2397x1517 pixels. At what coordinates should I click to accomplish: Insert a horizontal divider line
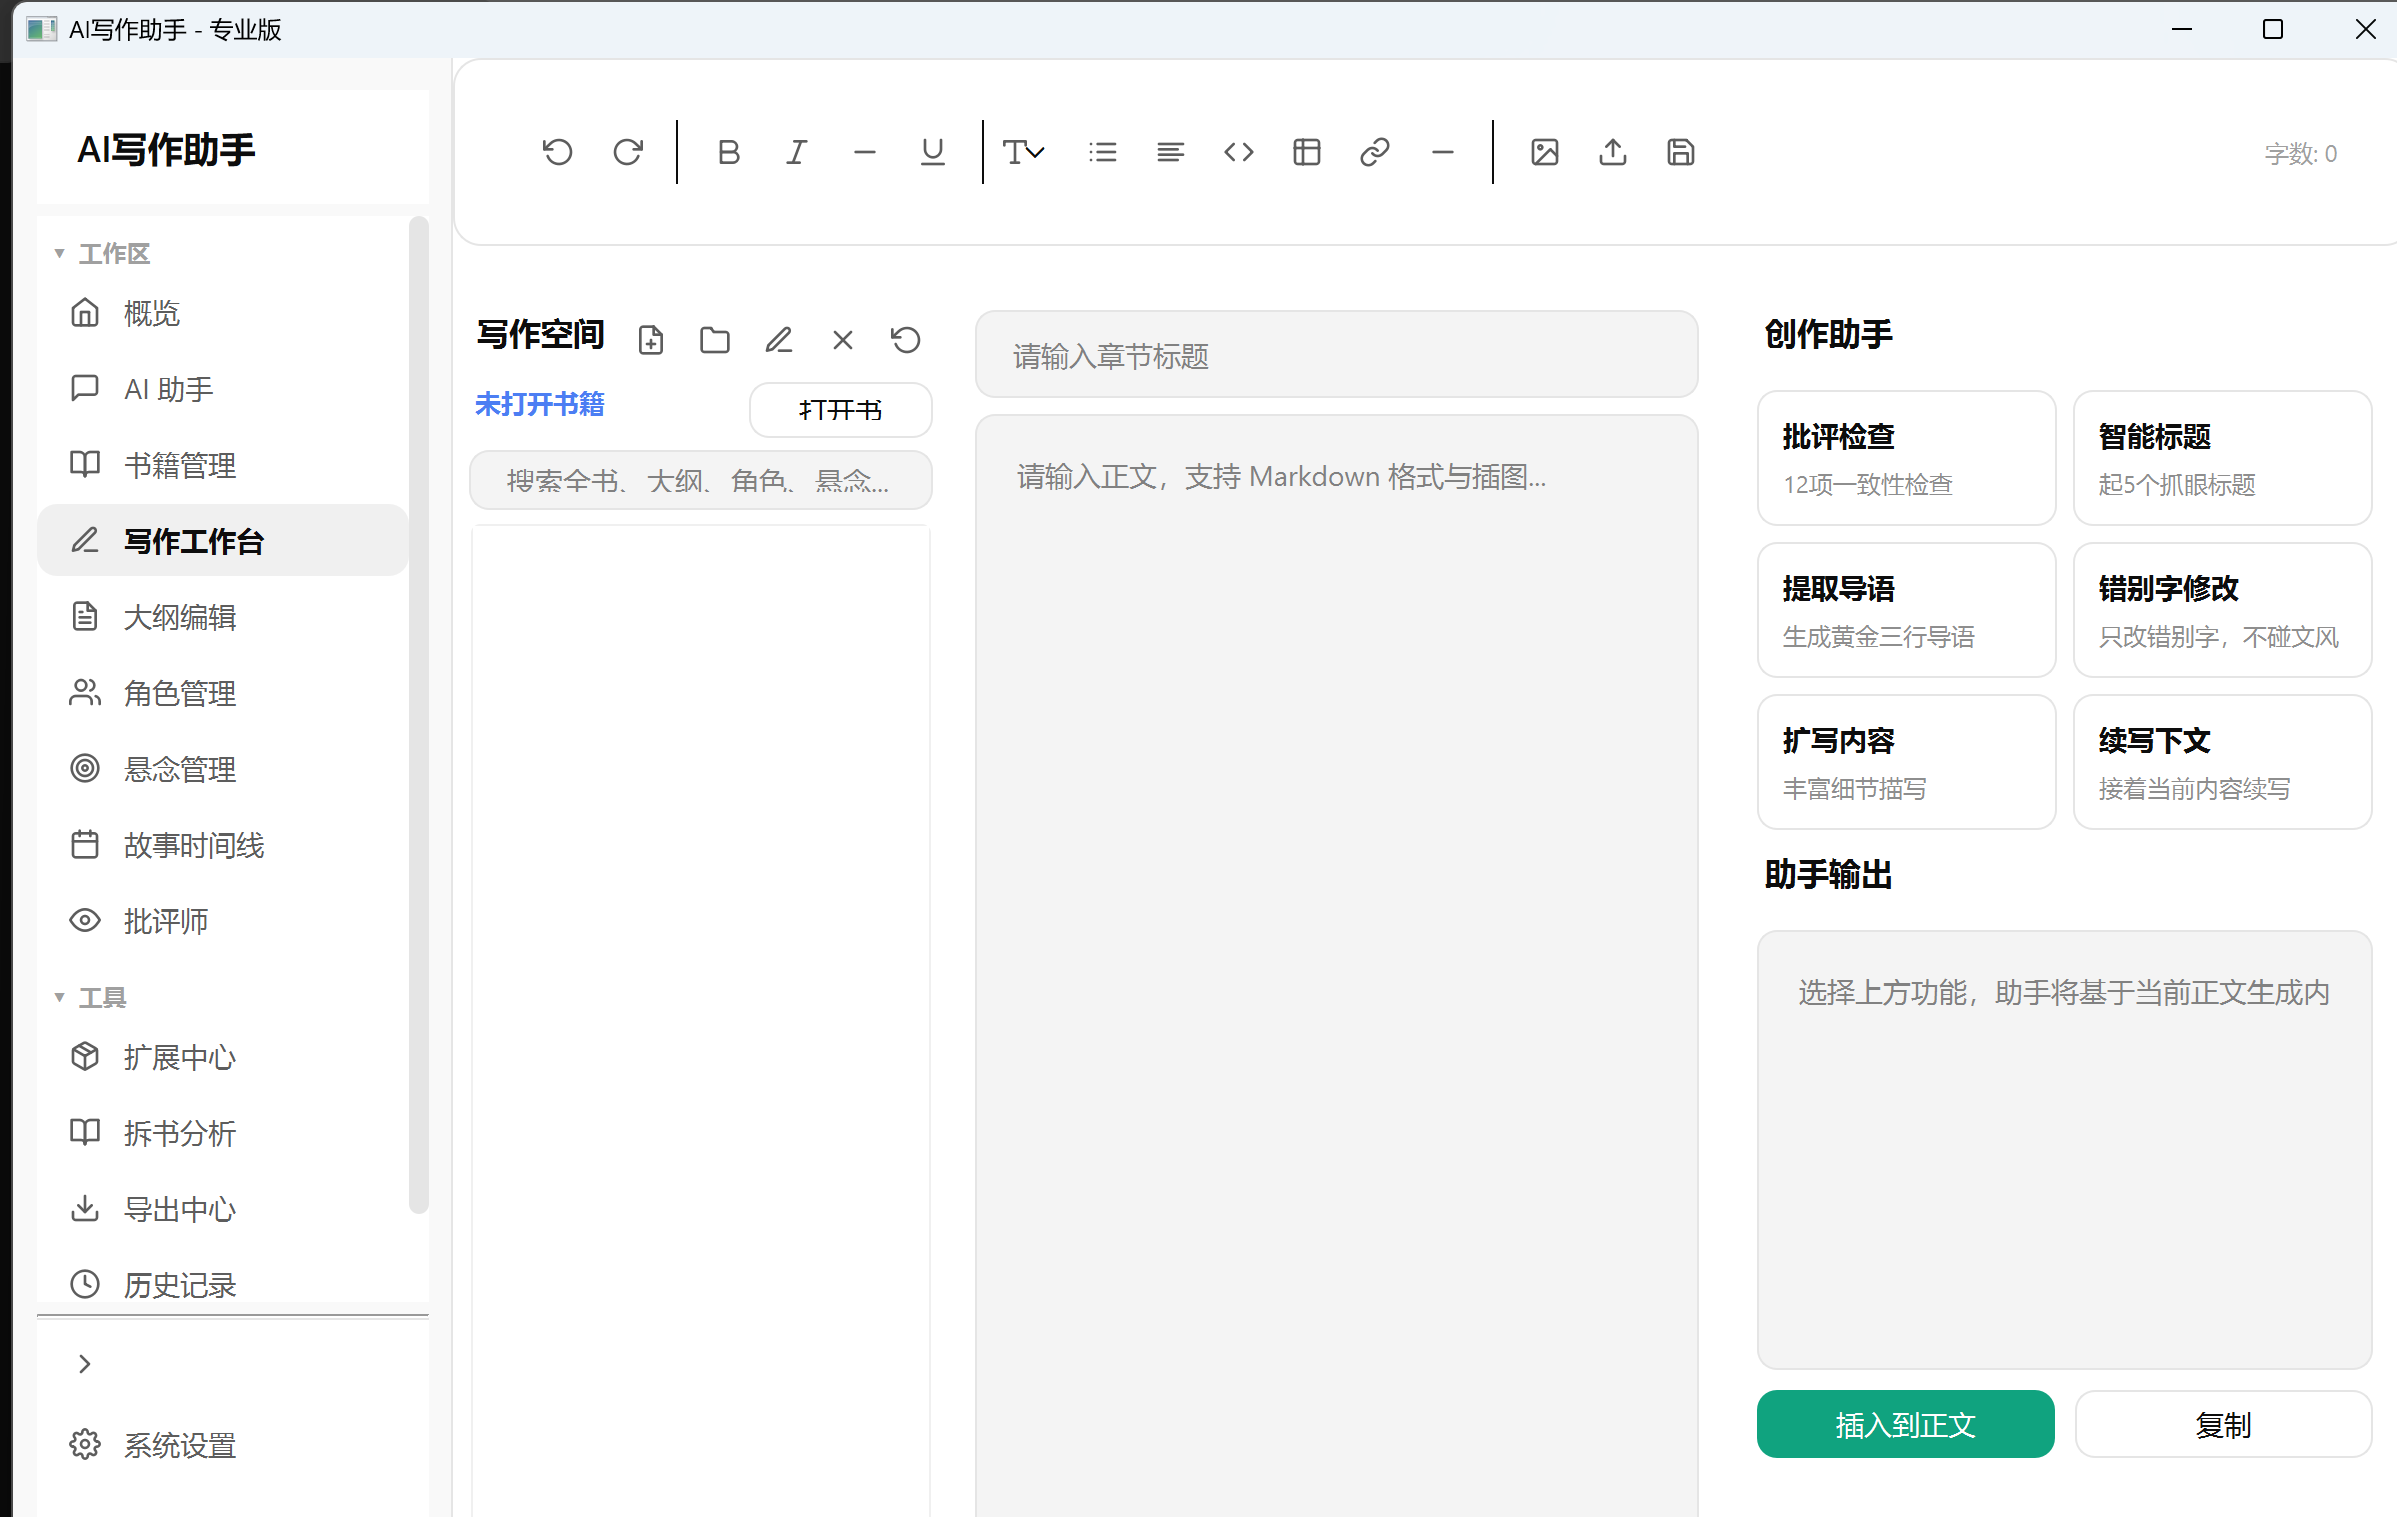1442,152
